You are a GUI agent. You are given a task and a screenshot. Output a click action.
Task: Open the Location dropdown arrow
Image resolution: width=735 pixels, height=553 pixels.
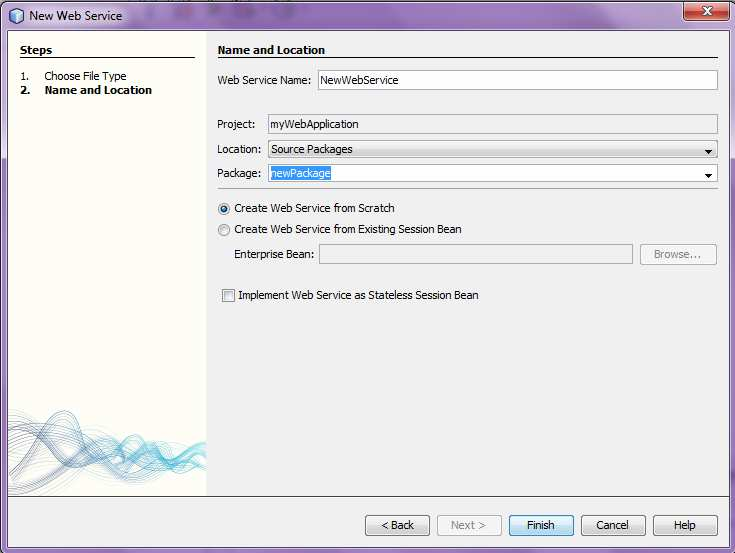pos(708,150)
